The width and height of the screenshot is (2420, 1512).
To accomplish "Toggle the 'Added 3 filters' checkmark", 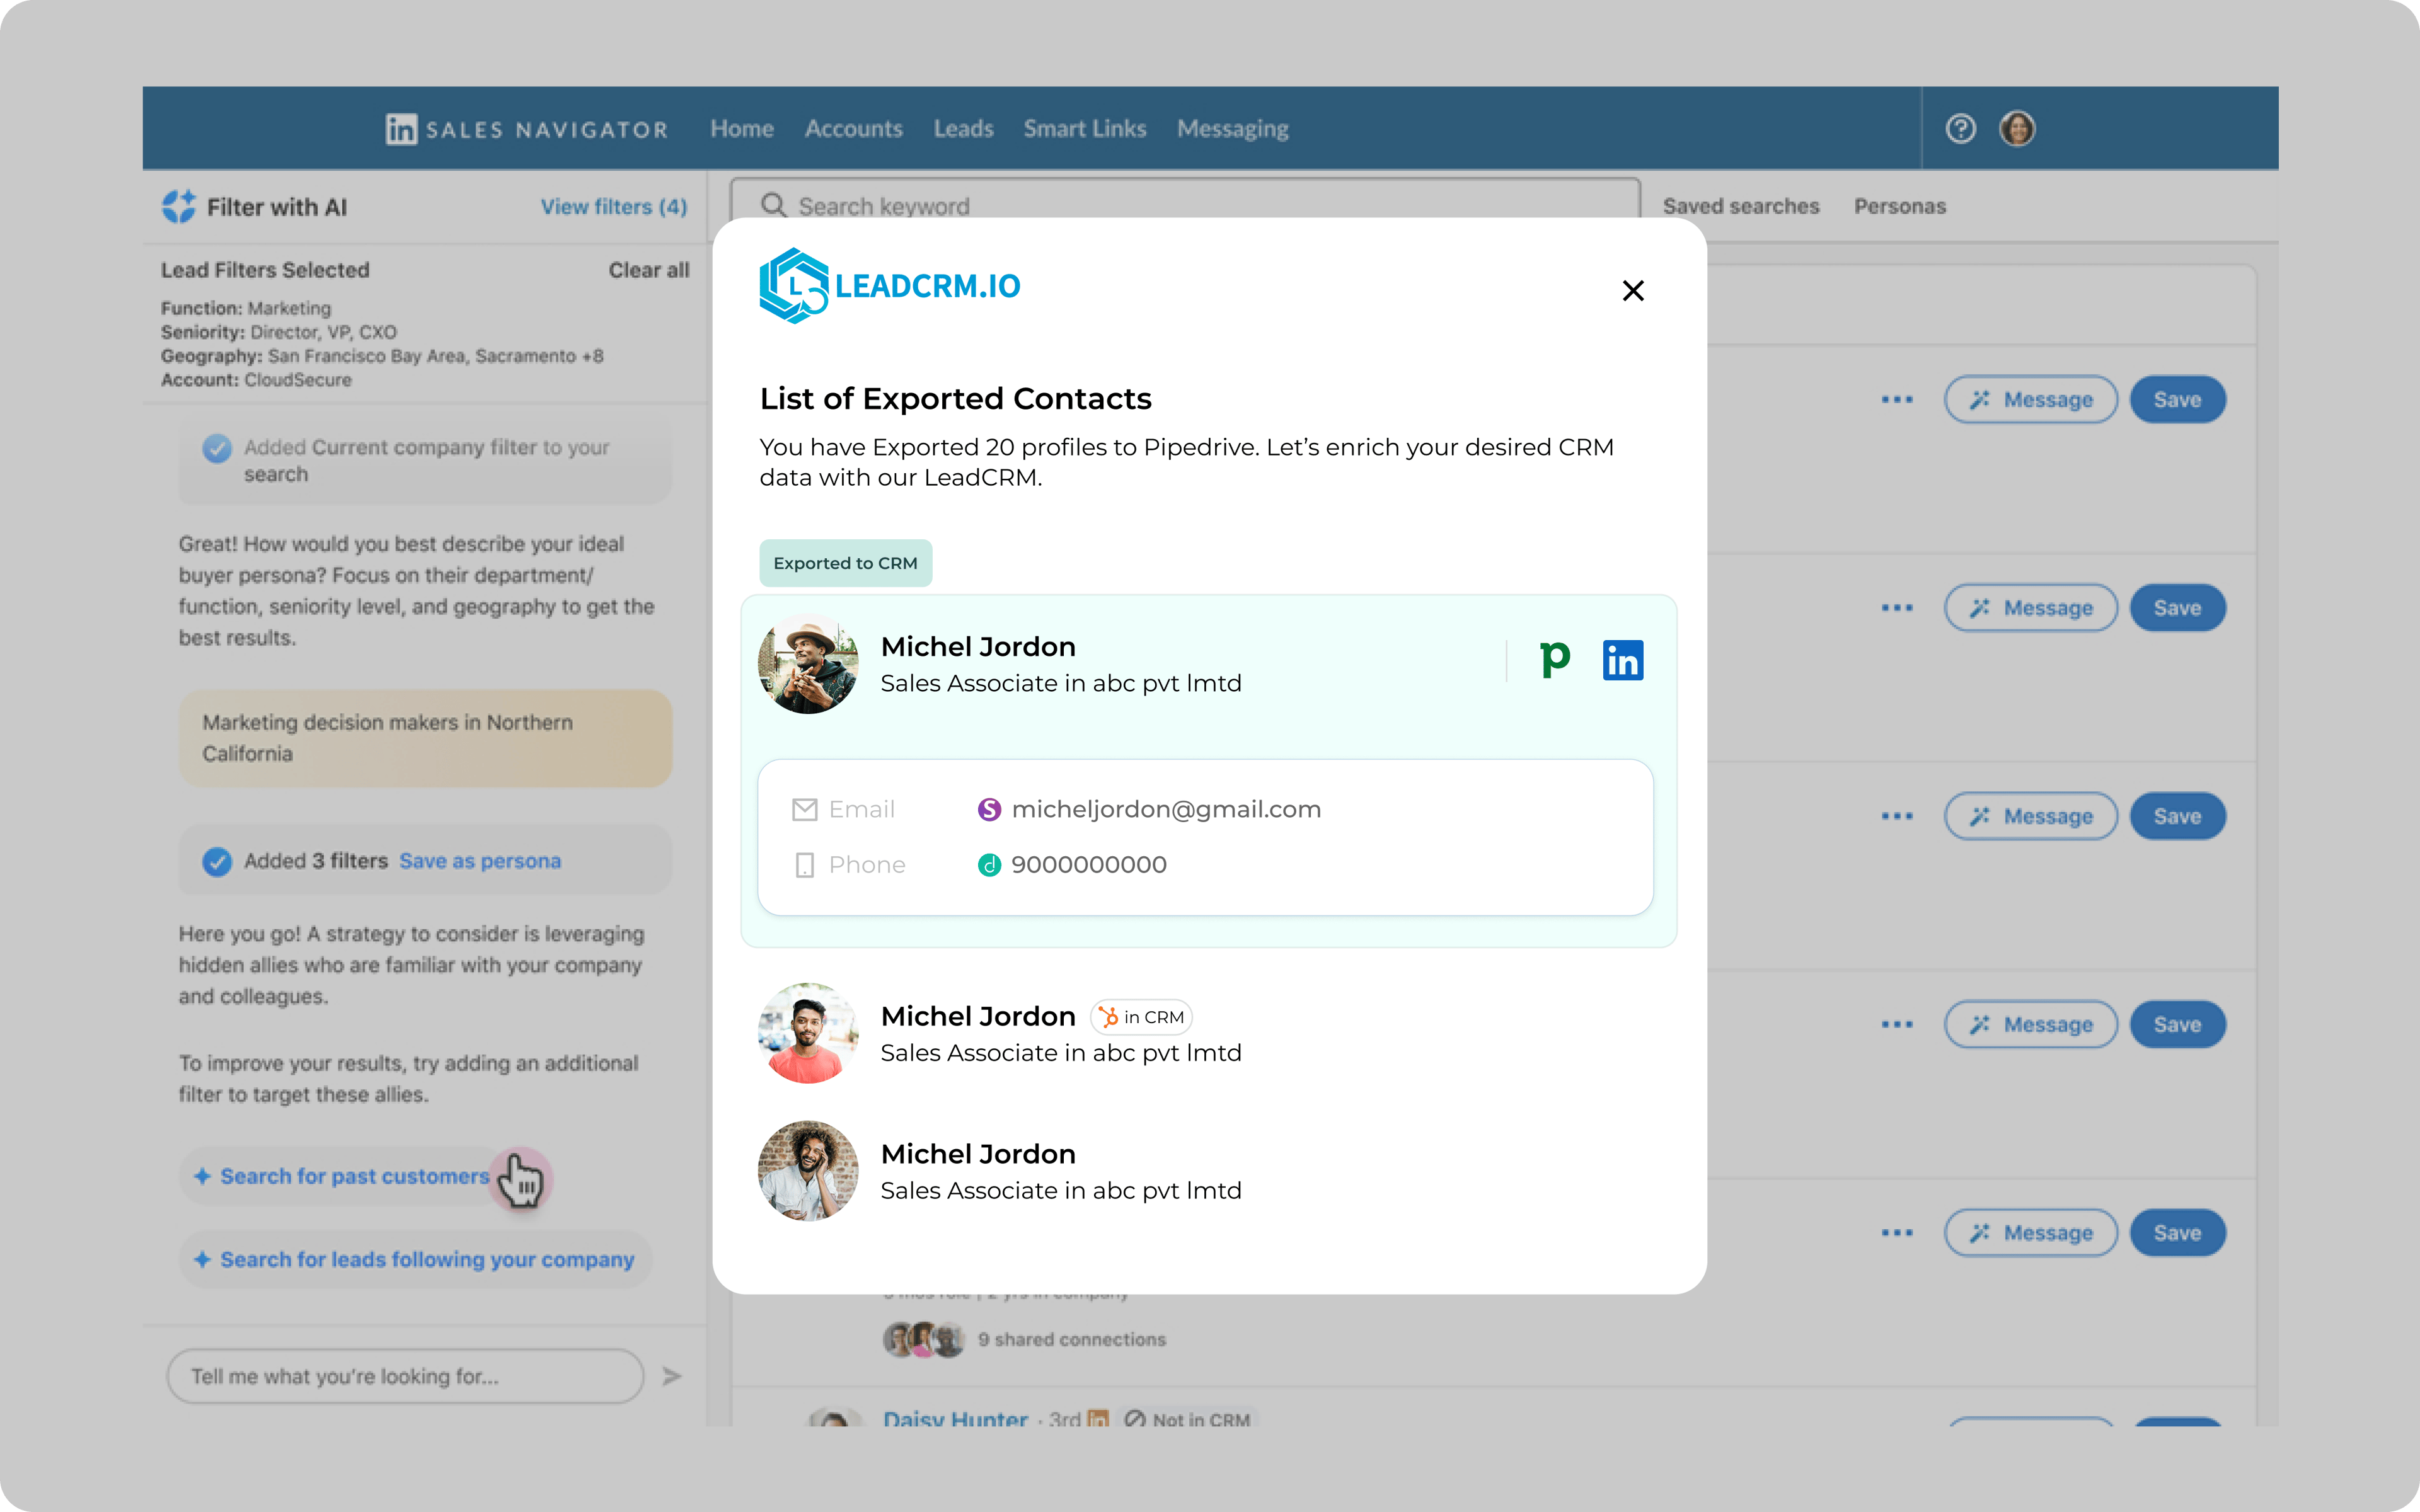I will tap(218, 860).
